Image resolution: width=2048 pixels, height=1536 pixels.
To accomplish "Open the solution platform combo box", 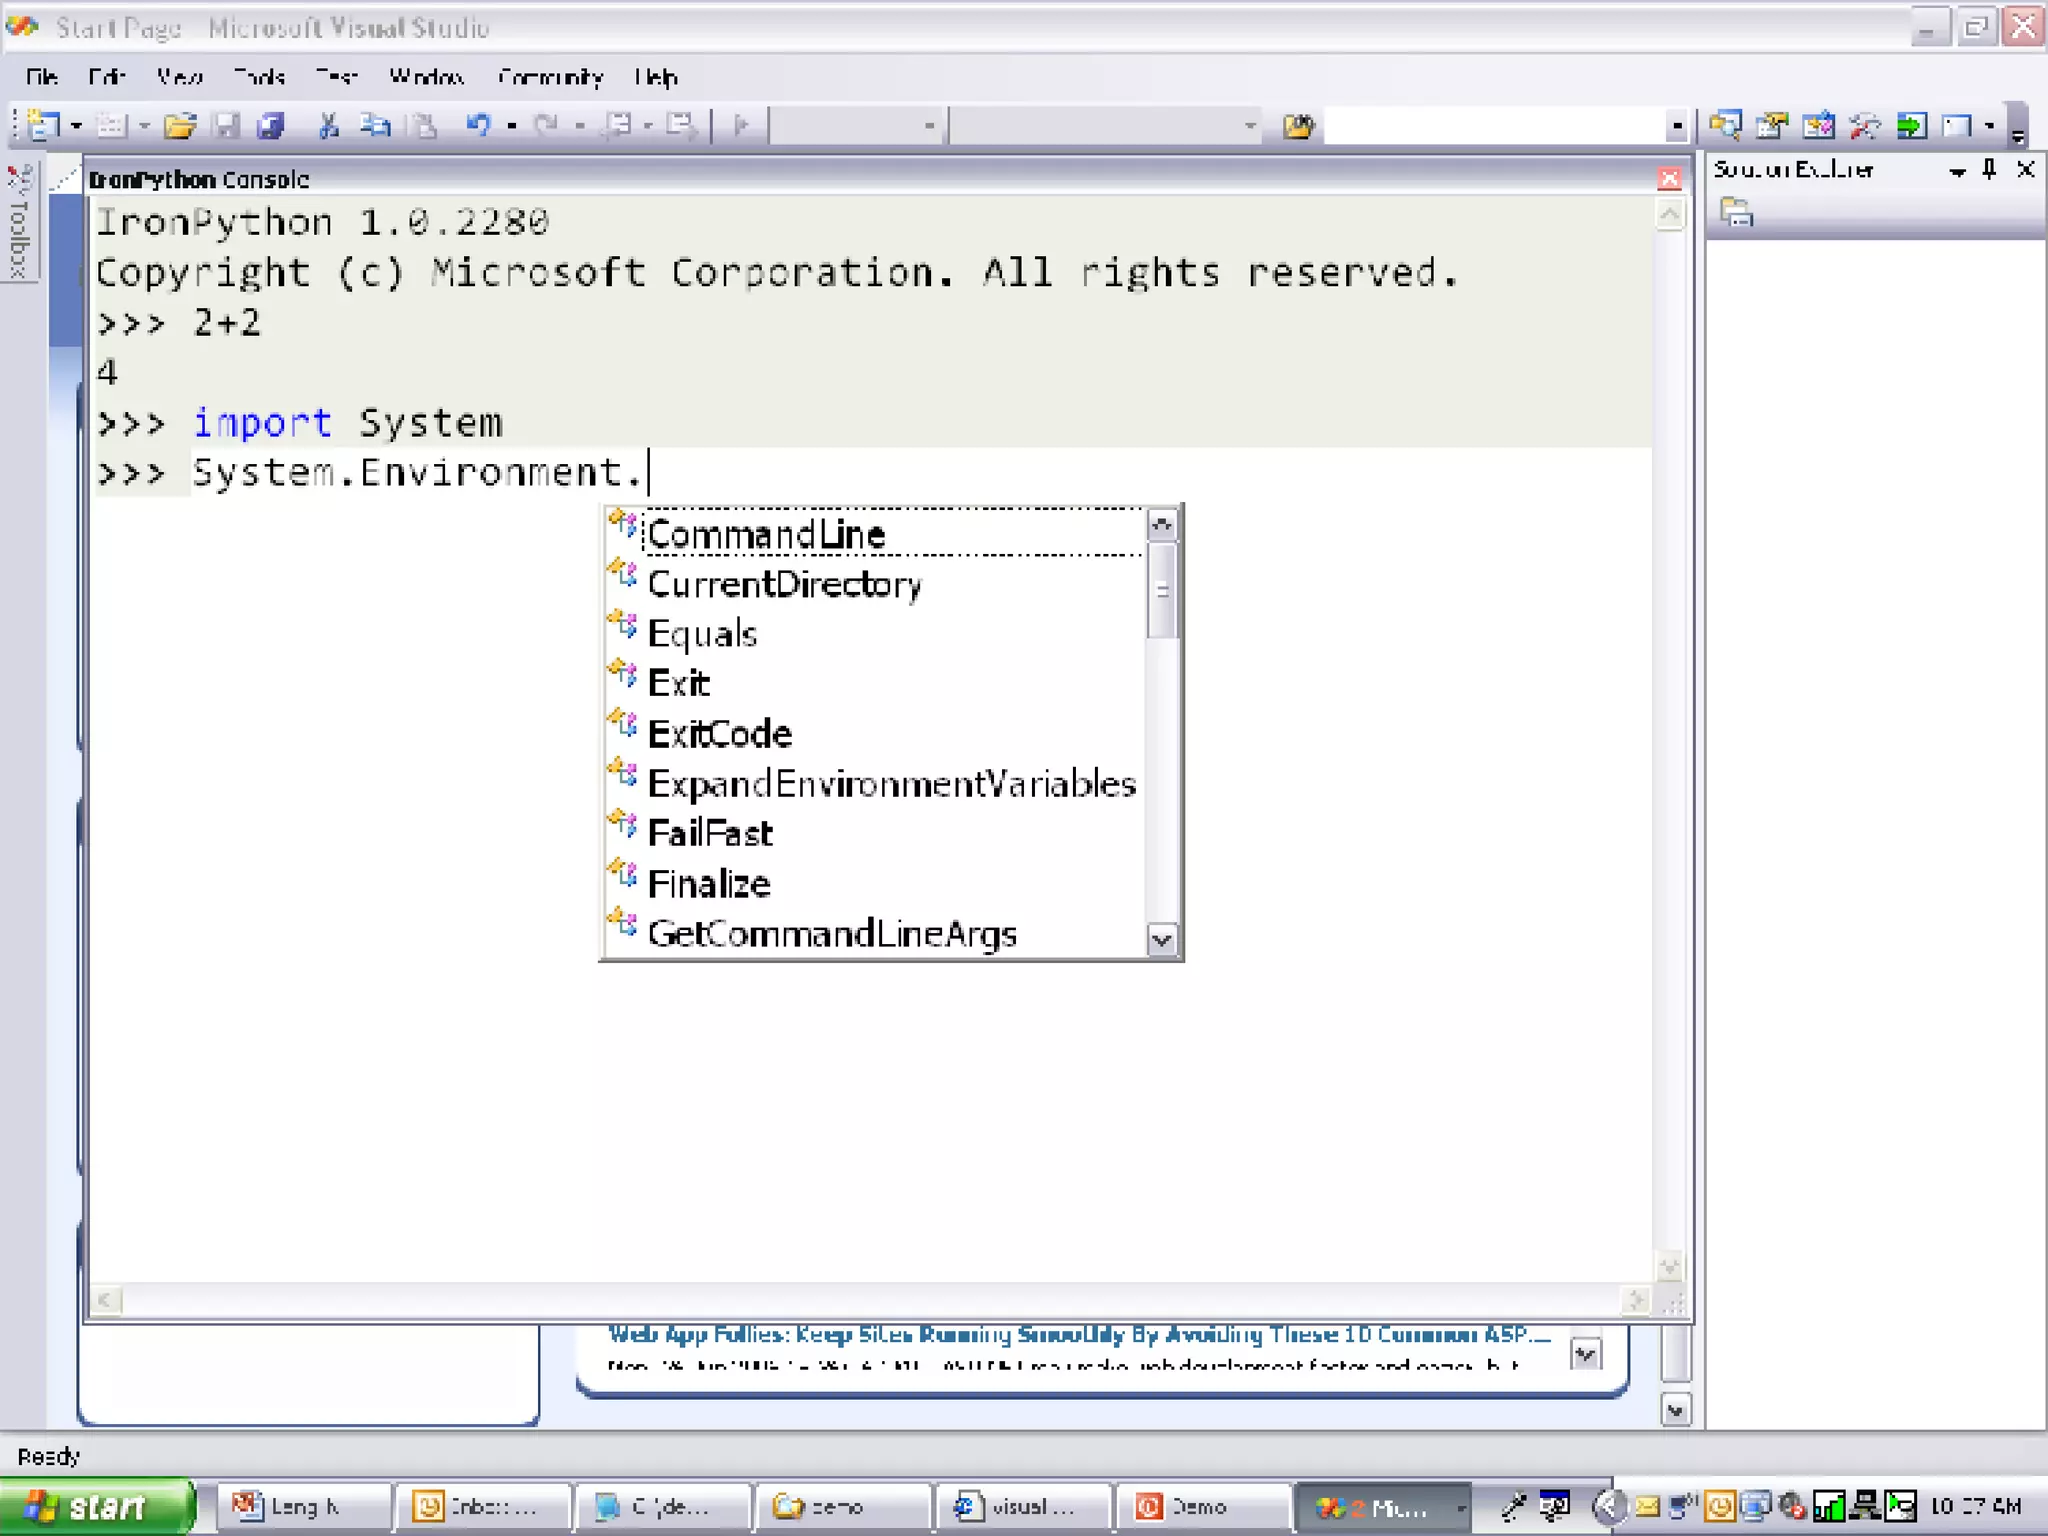I will pyautogui.click(x=1105, y=126).
